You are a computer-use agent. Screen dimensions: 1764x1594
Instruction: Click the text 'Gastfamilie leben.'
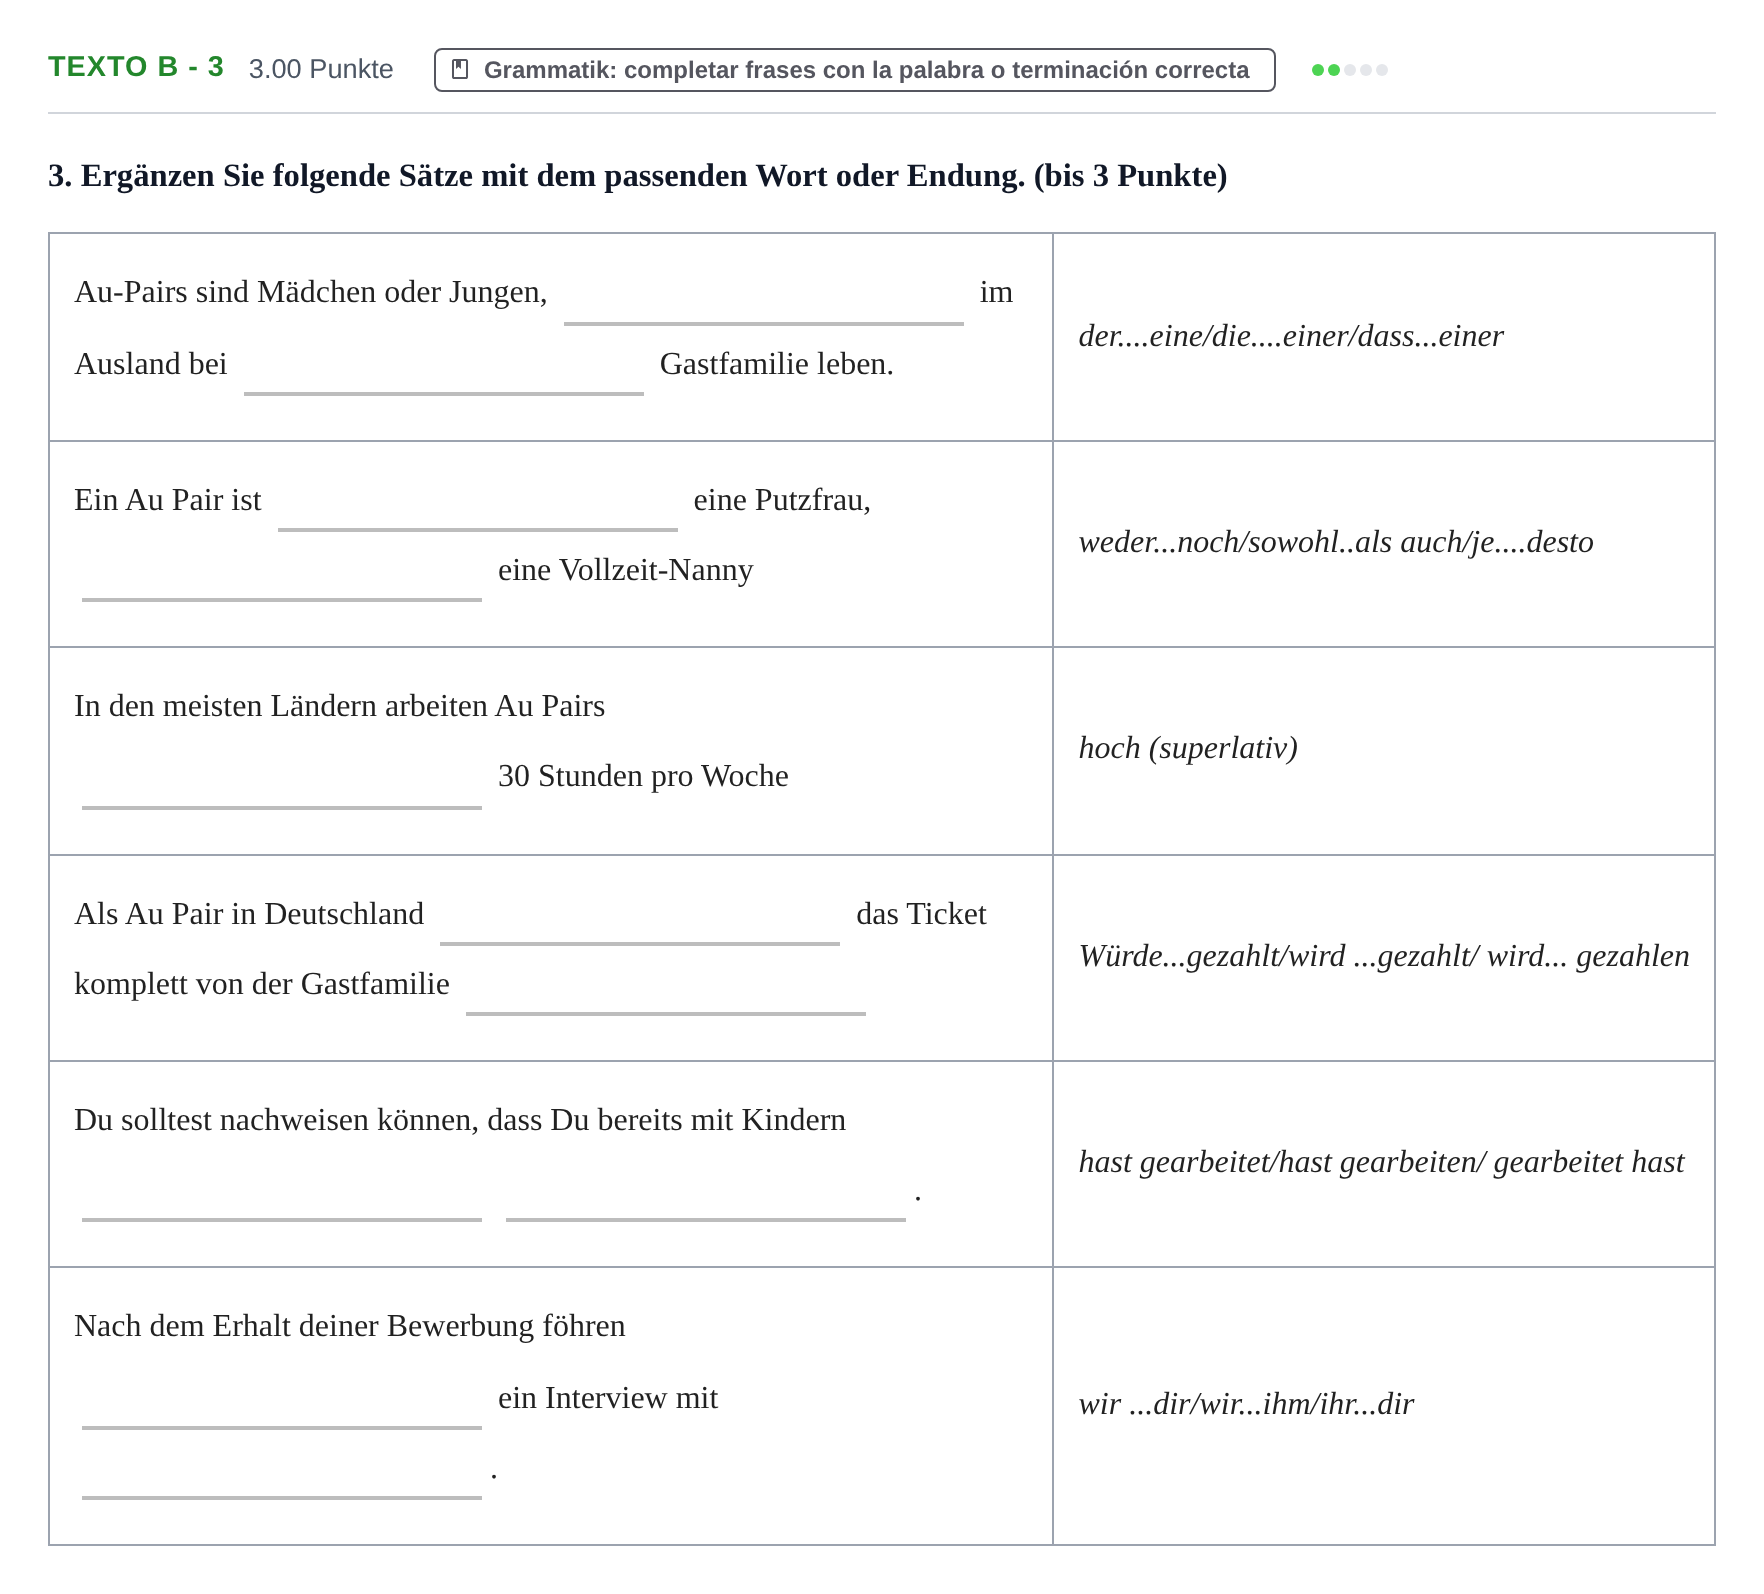tap(777, 364)
